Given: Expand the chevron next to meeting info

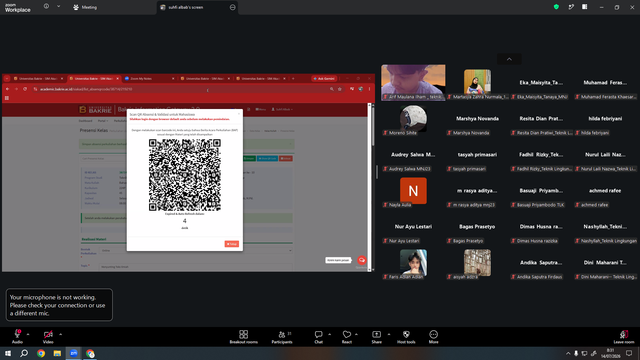Looking at the screenshot, I should click(58, 7).
